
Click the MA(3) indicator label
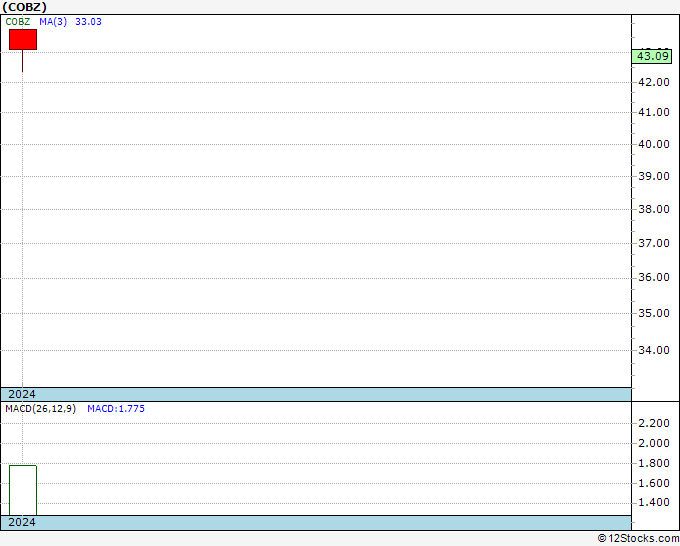pos(53,22)
